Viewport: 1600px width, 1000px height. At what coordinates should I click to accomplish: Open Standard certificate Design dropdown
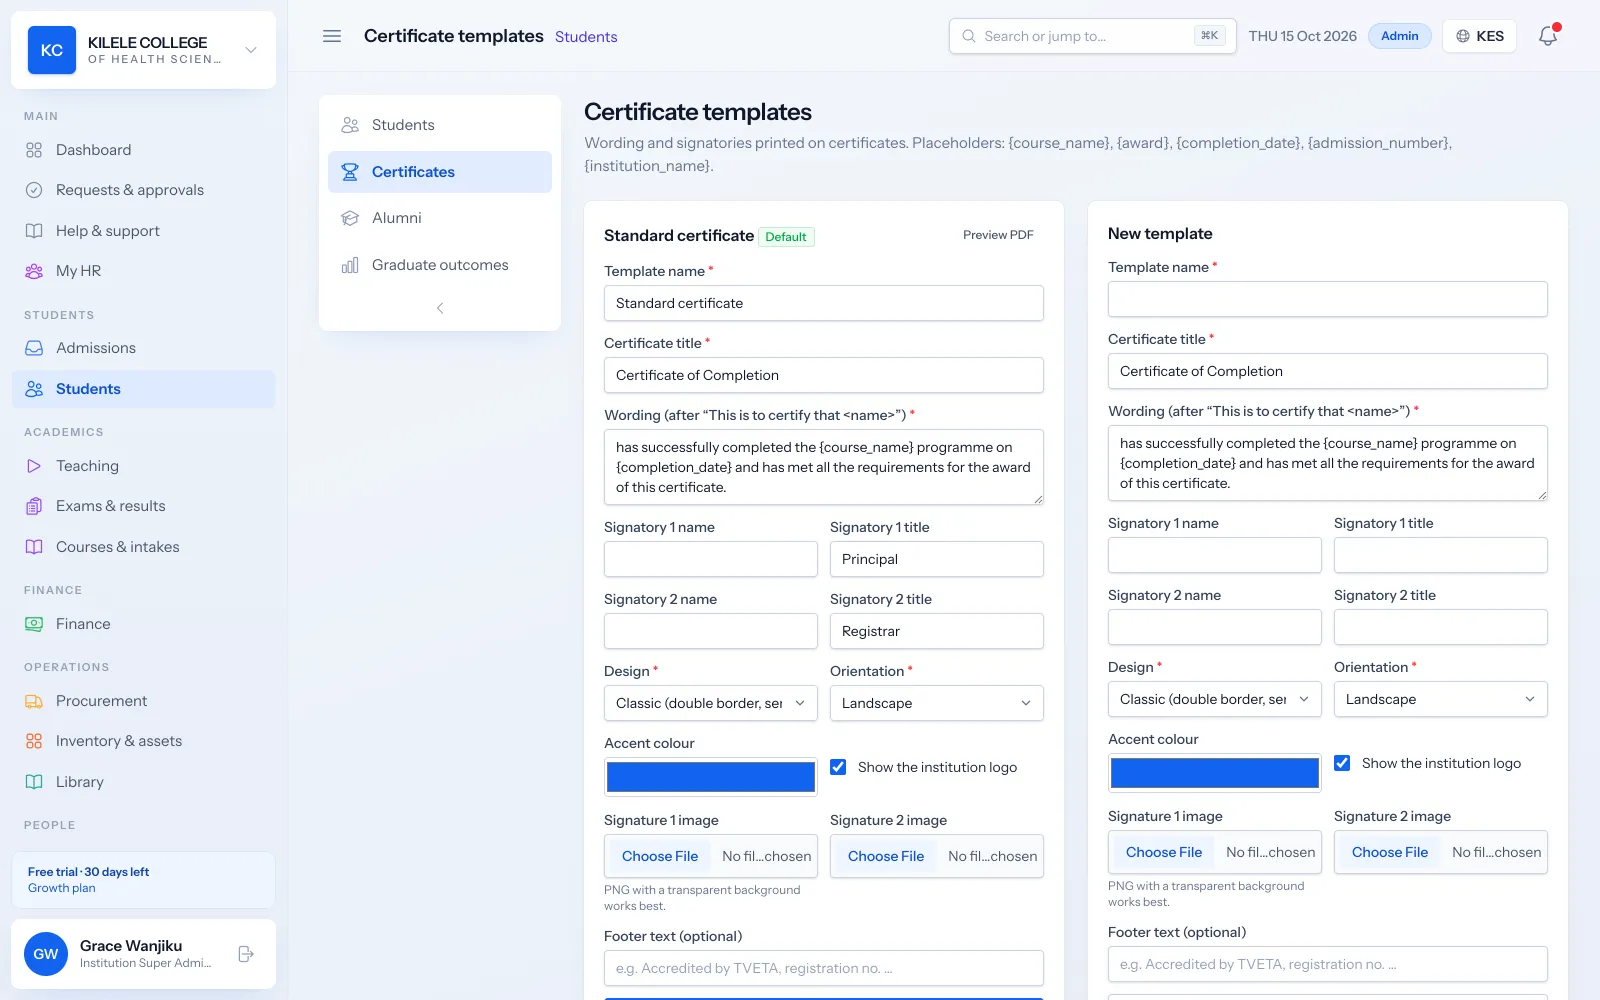(x=711, y=703)
